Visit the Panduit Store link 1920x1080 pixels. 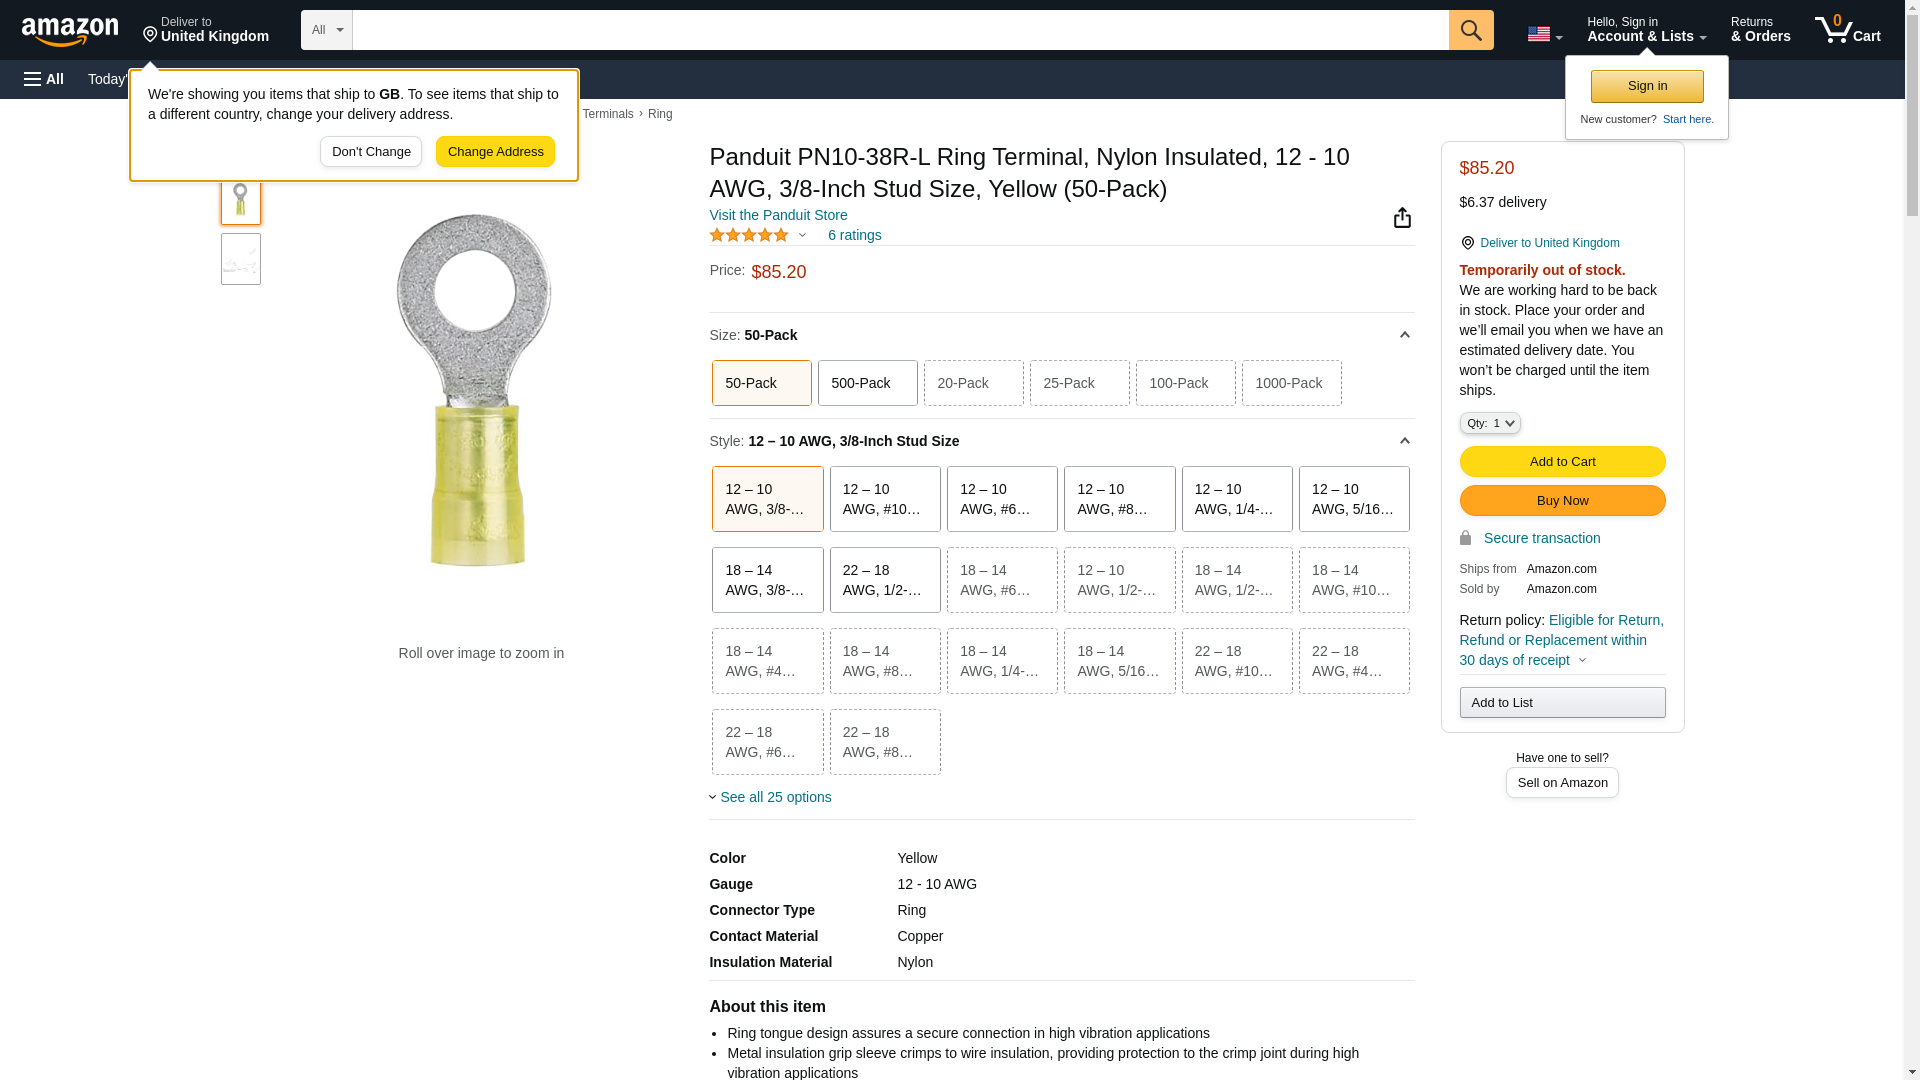pos(778,215)
